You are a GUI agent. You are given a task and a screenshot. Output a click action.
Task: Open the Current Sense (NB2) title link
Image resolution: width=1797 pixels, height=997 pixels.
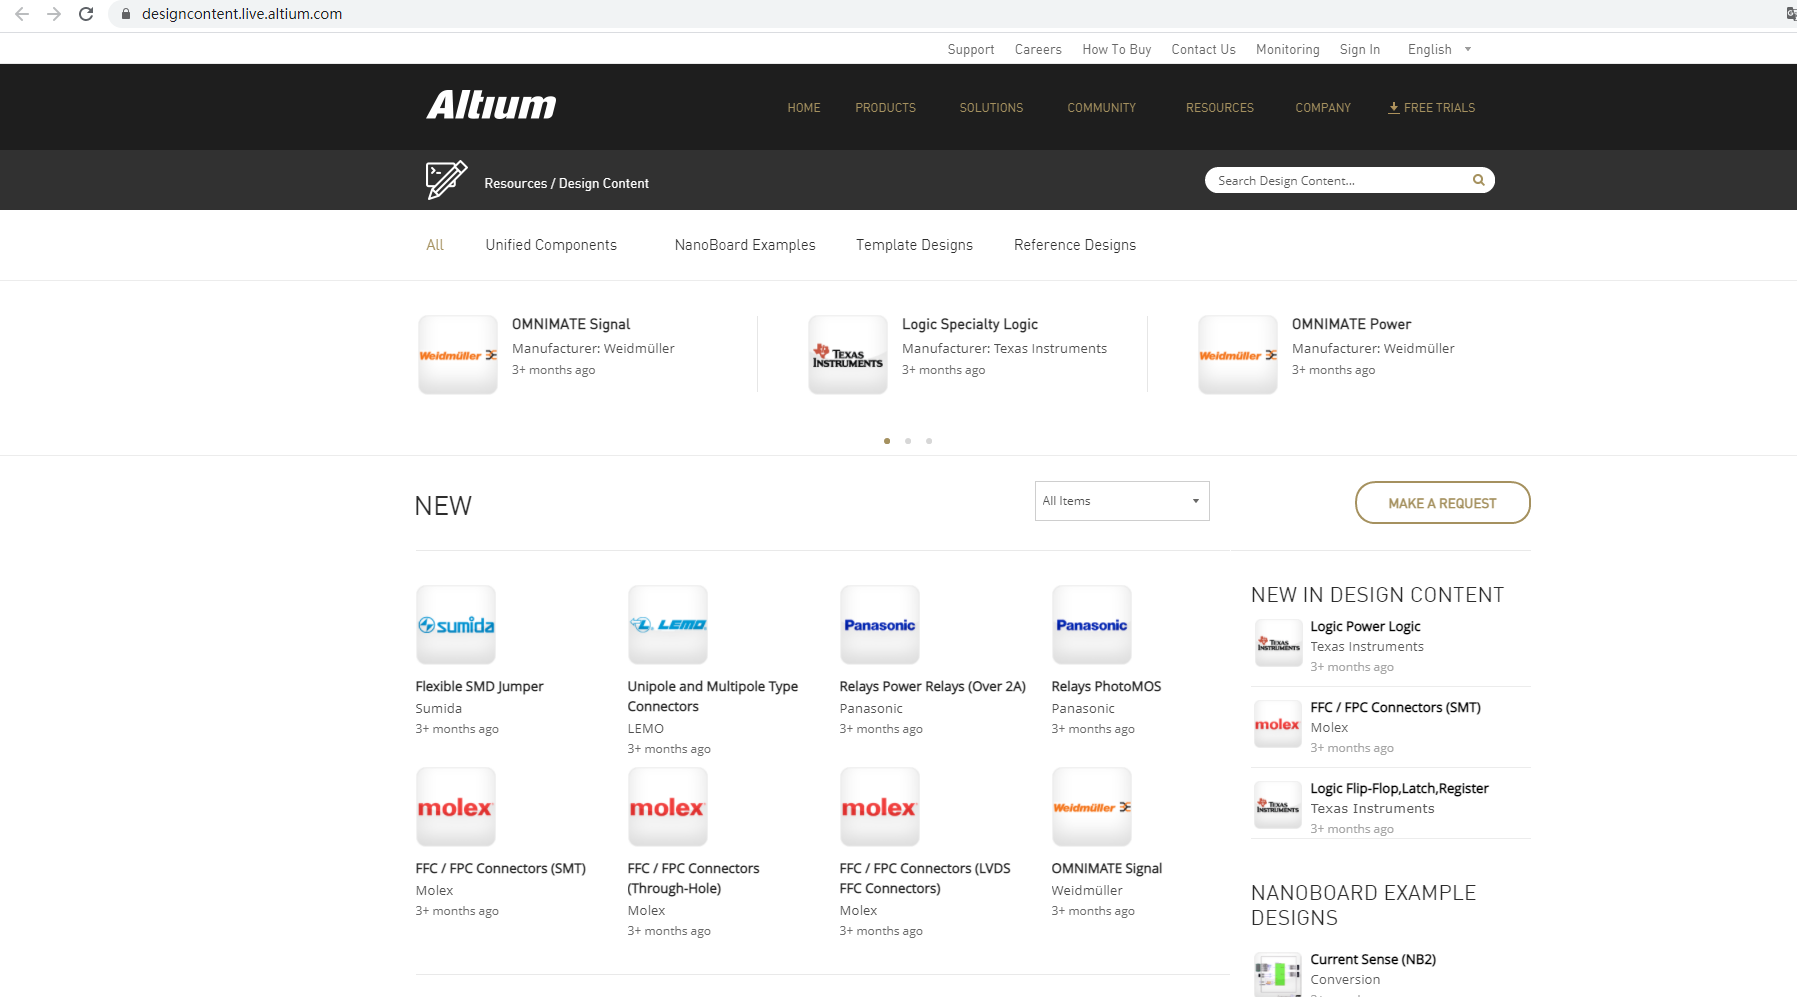[1373, 959]
